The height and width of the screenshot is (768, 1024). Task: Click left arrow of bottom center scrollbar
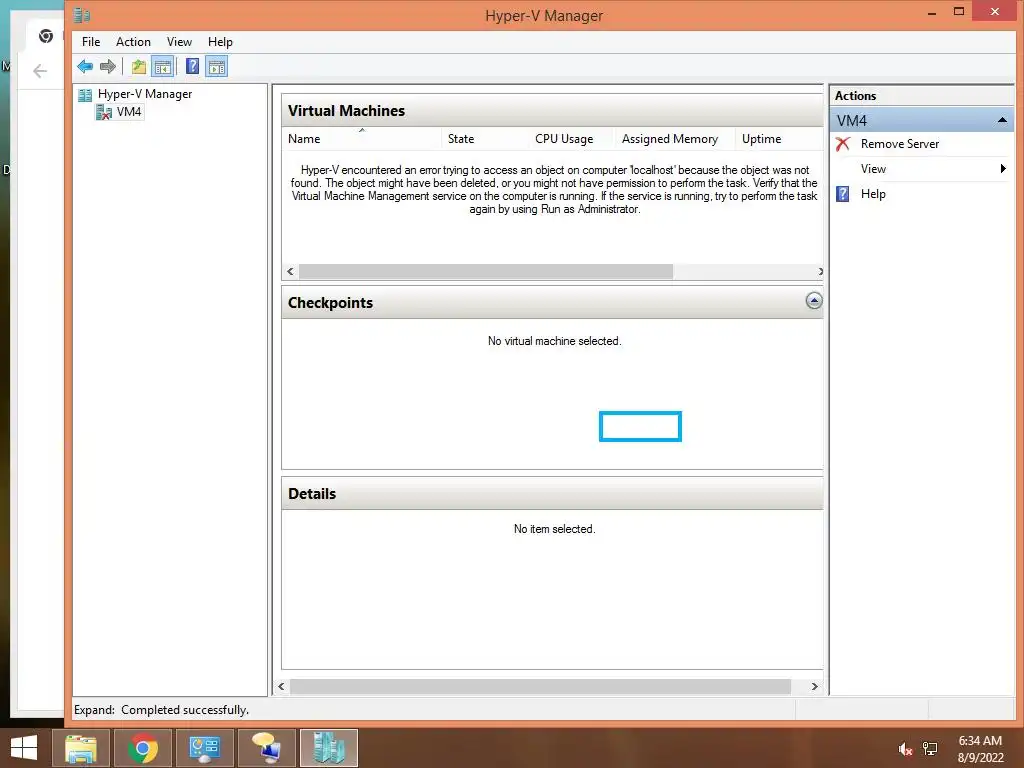pos(281,686)
